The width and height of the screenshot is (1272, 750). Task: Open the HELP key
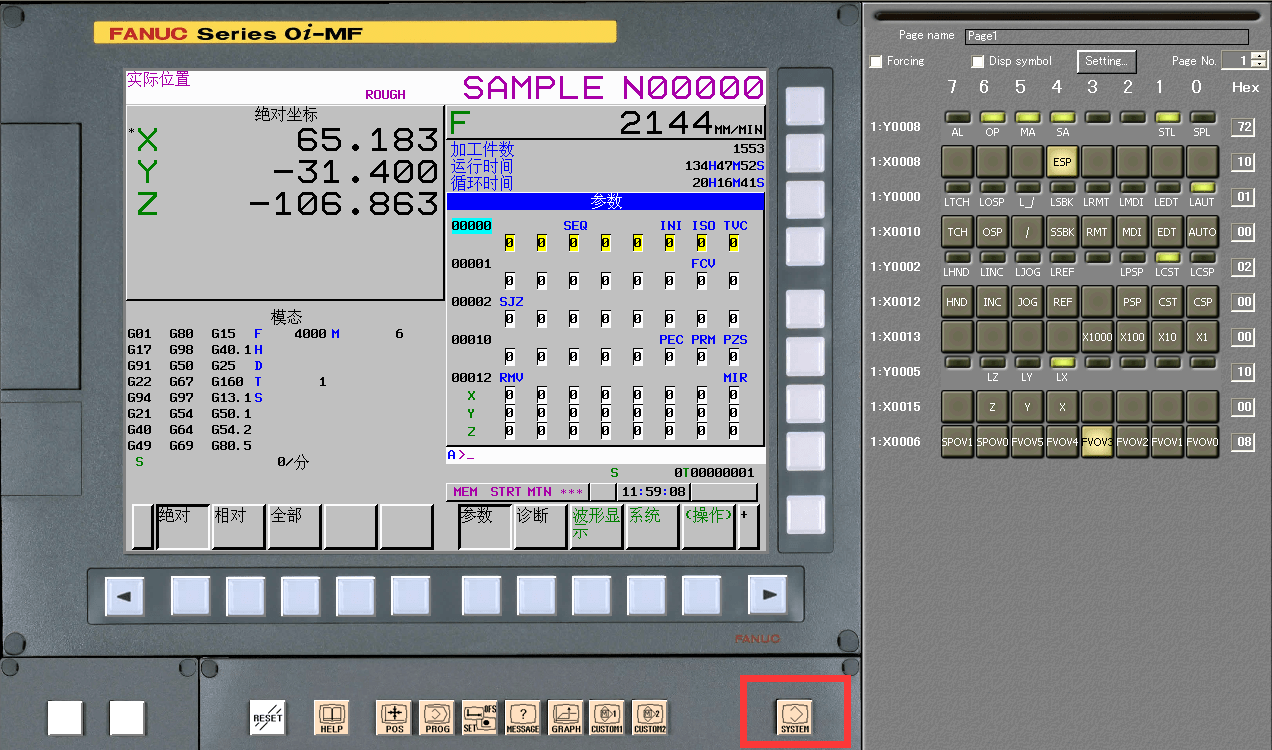click(x=332, y=717)
